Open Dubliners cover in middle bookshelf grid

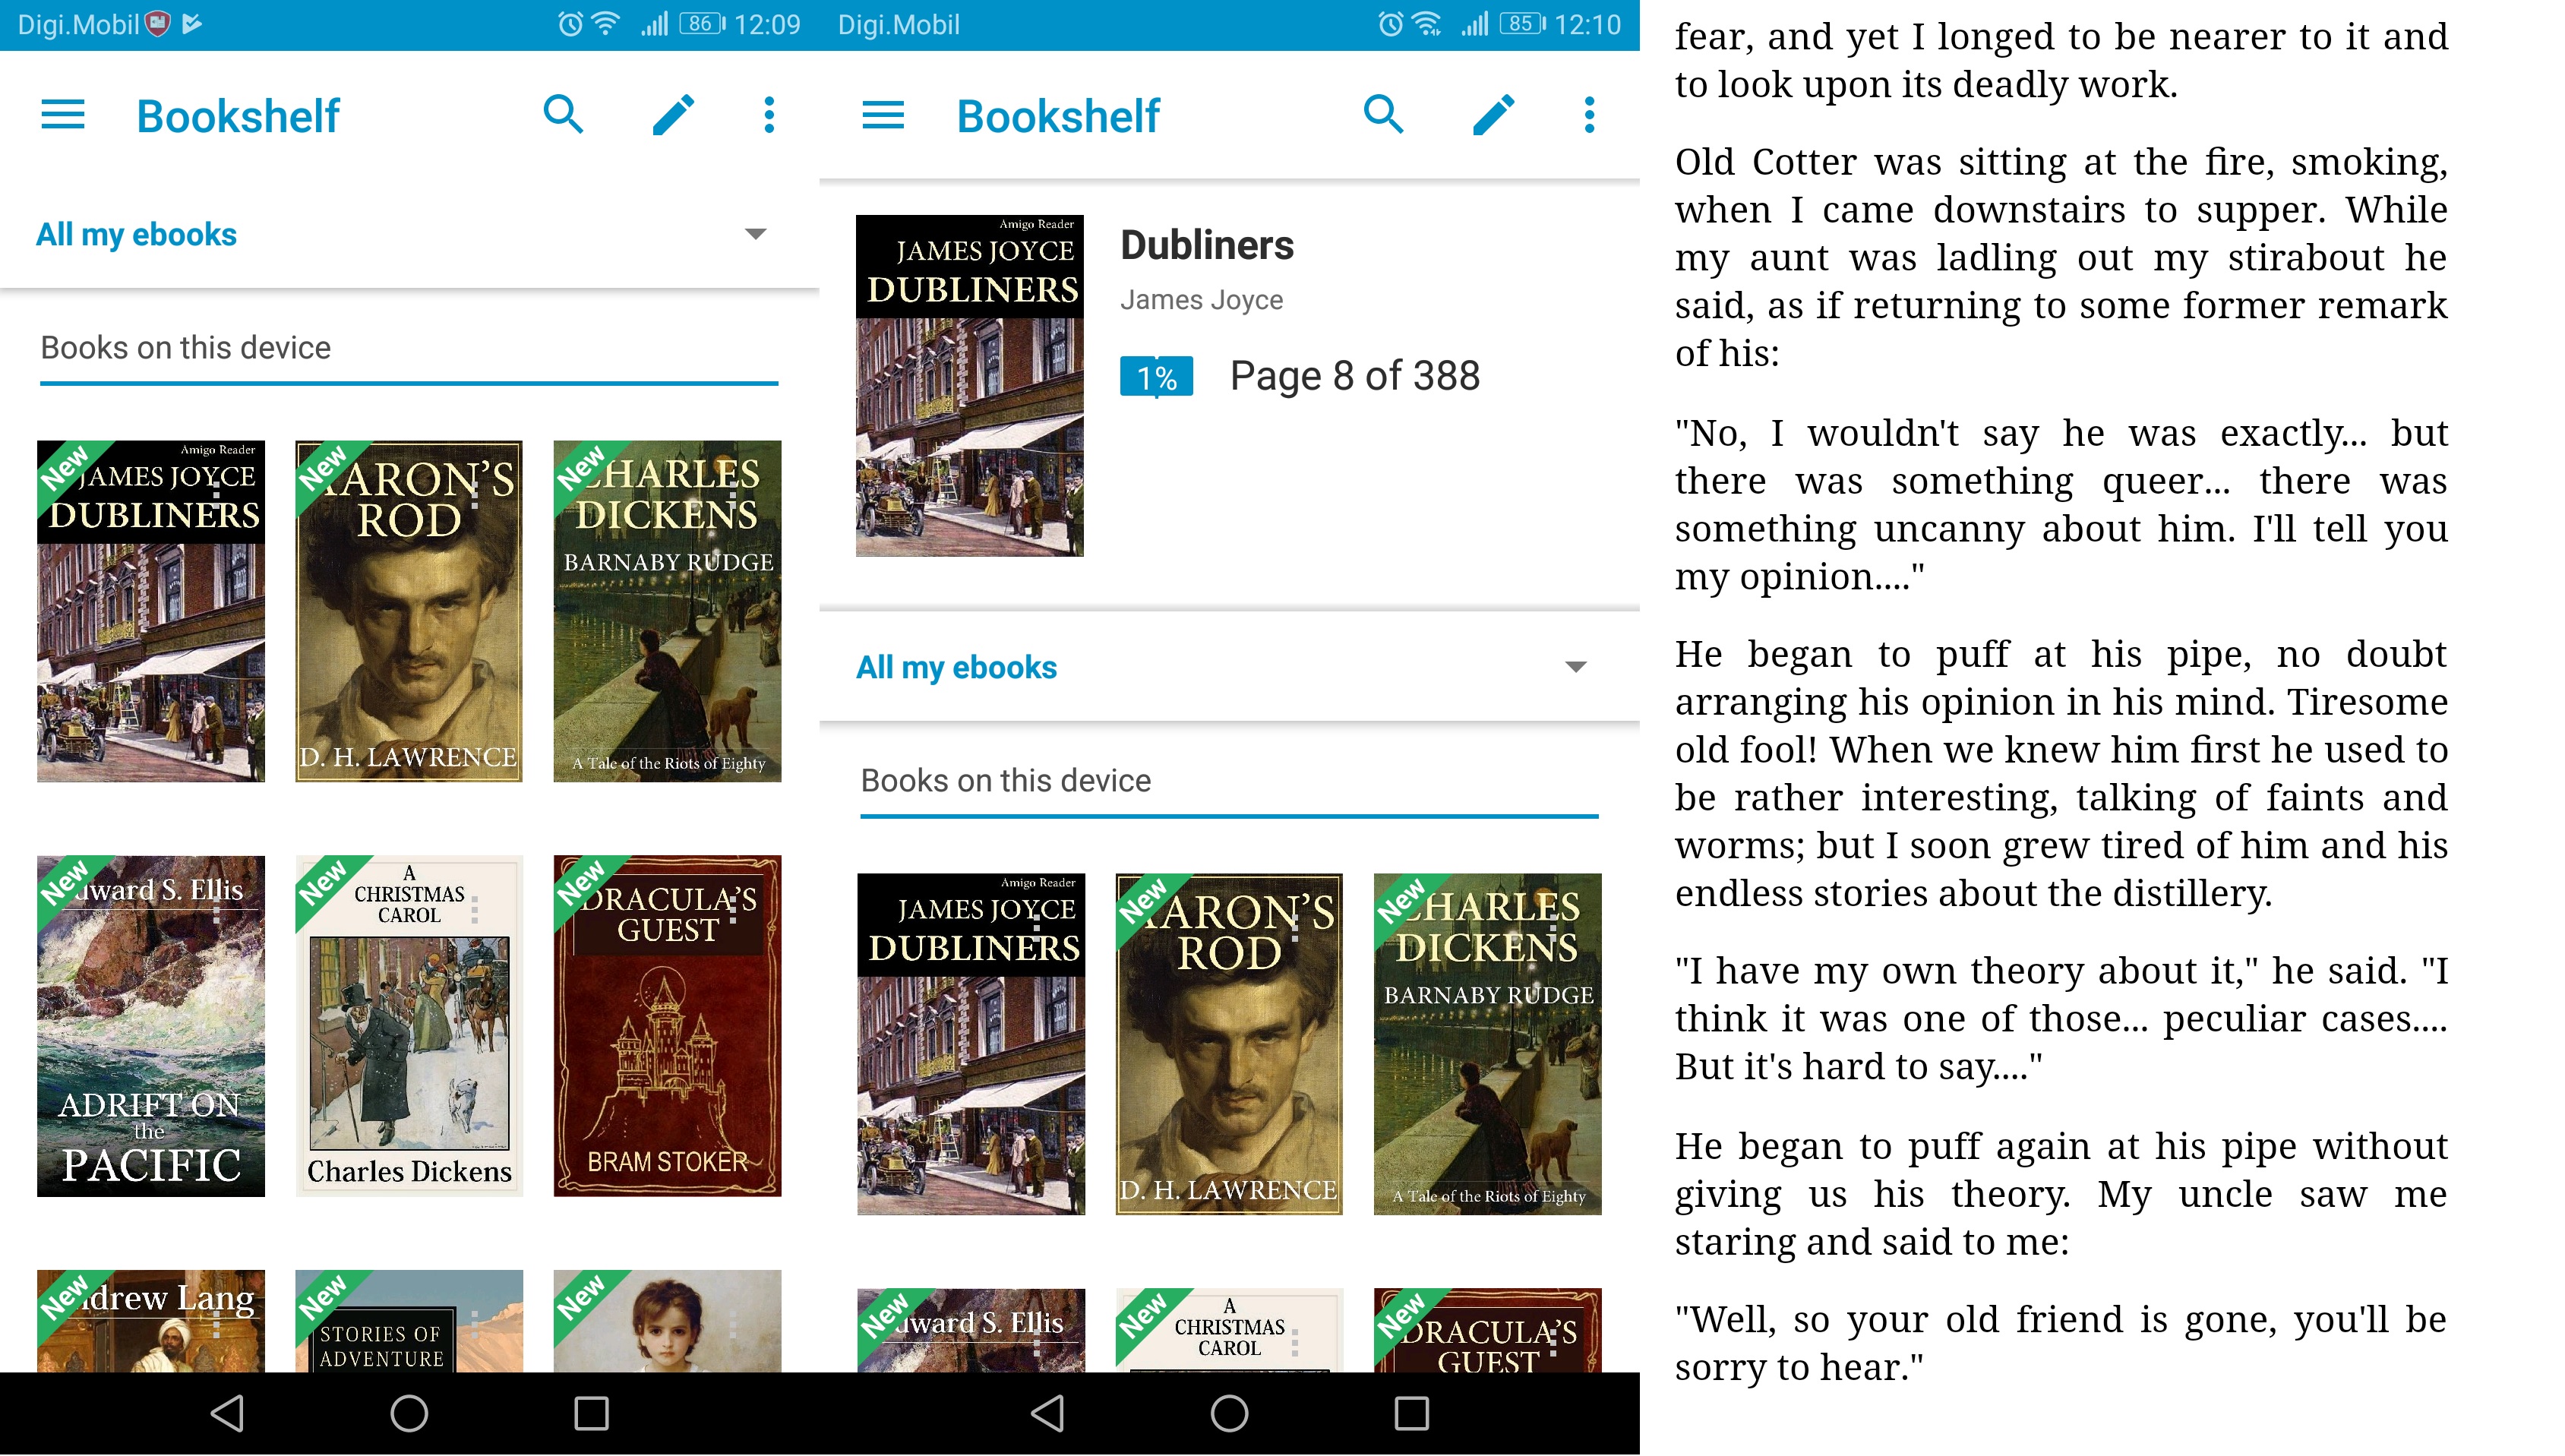tap(971, 1044)
